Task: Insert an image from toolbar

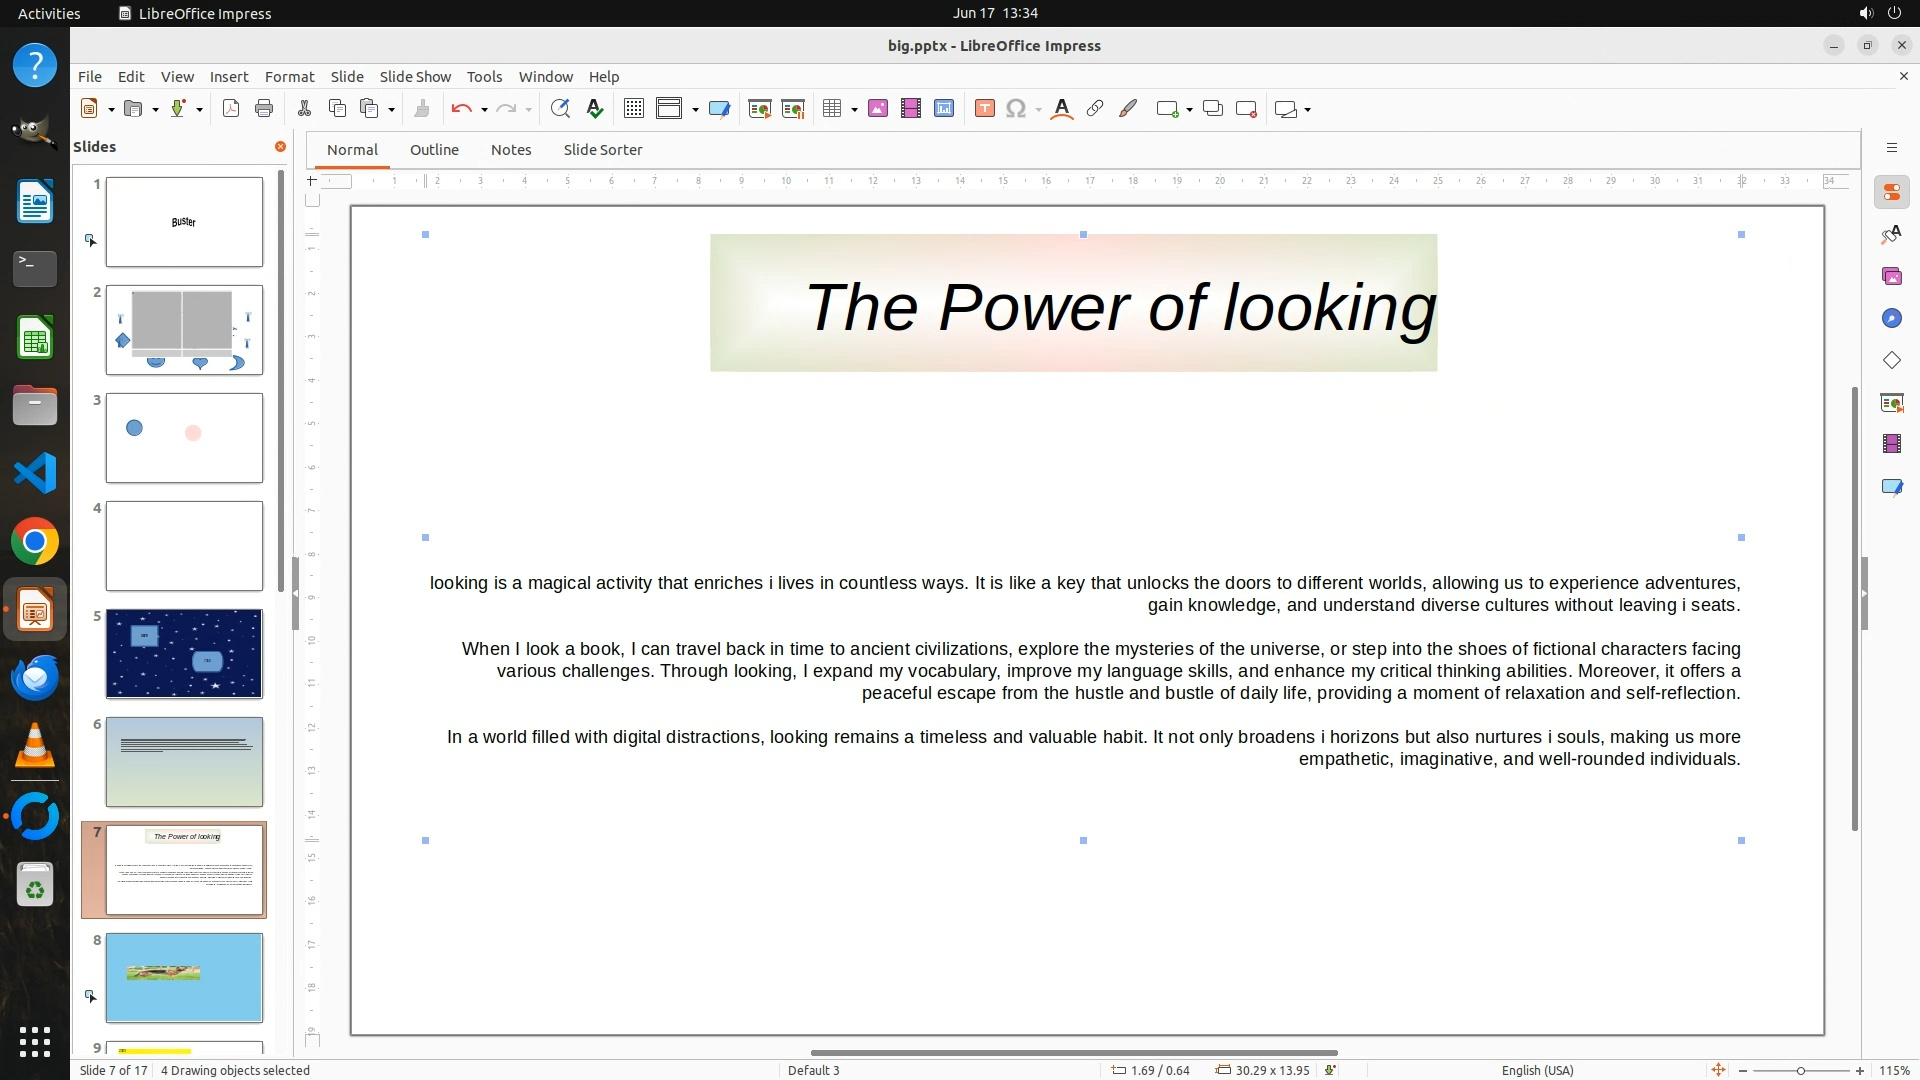Action: [x=878, y=109]
